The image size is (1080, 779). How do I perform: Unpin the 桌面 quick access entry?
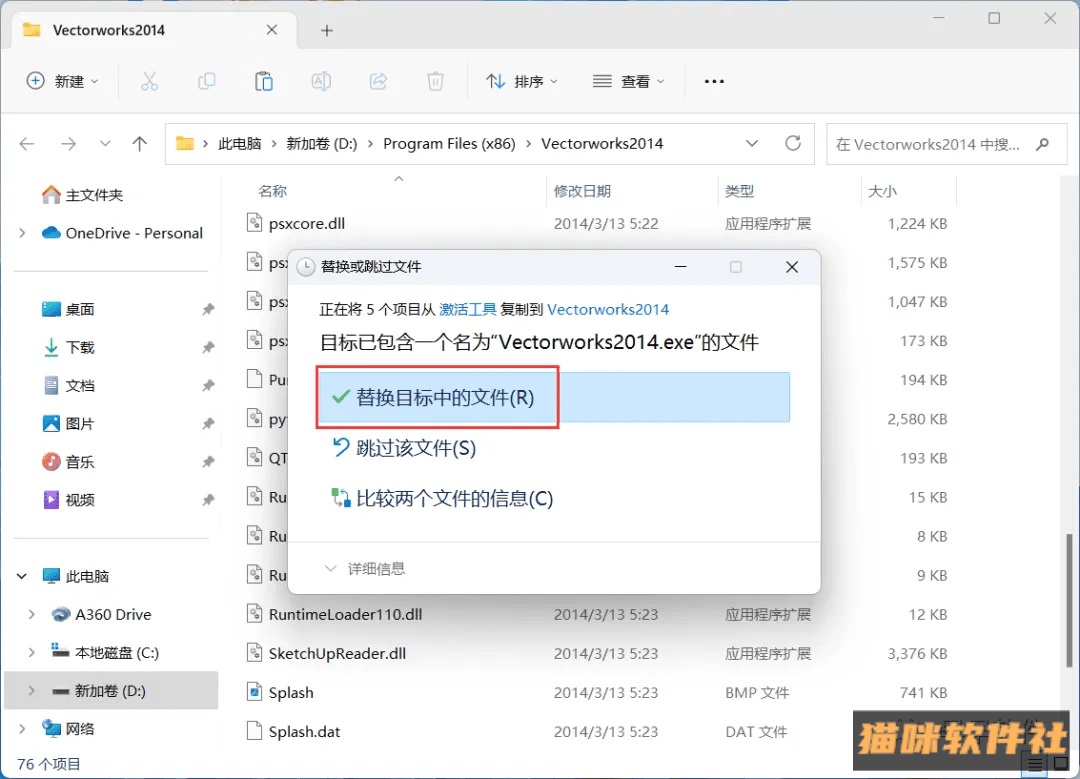coord(208,309)
